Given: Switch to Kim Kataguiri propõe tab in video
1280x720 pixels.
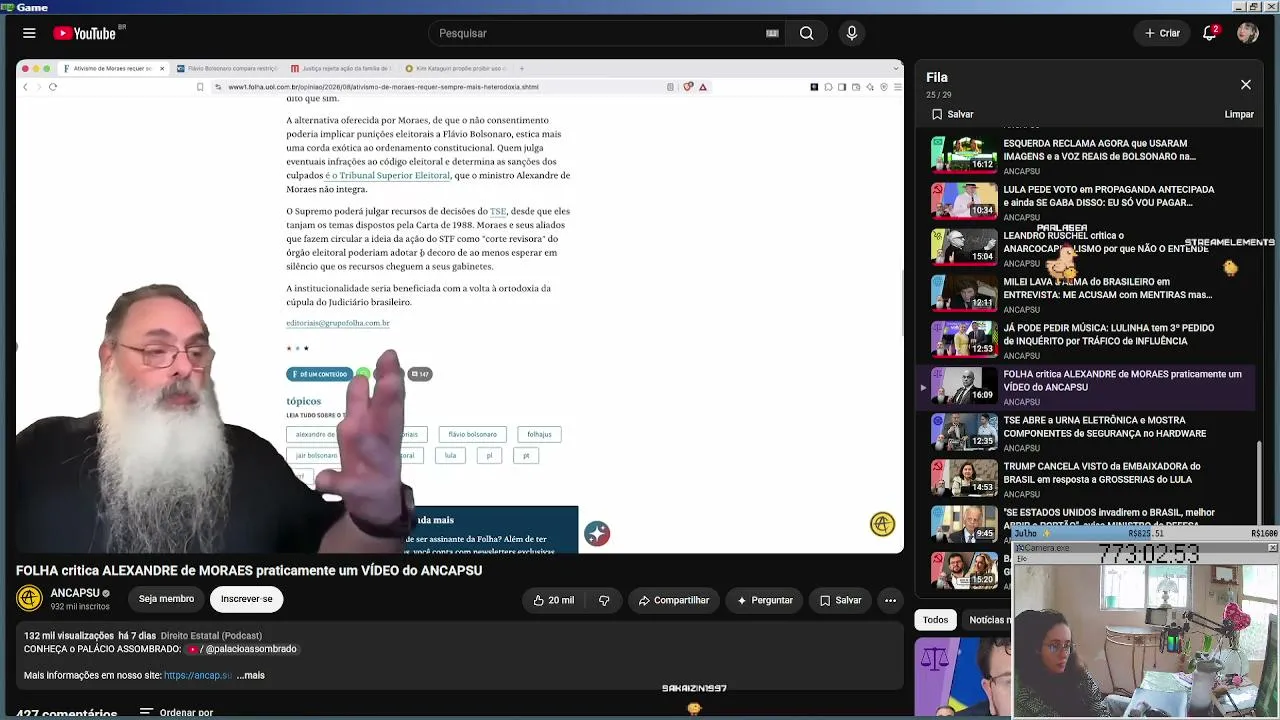Looking at the screenshot, I should coord(455,69).
